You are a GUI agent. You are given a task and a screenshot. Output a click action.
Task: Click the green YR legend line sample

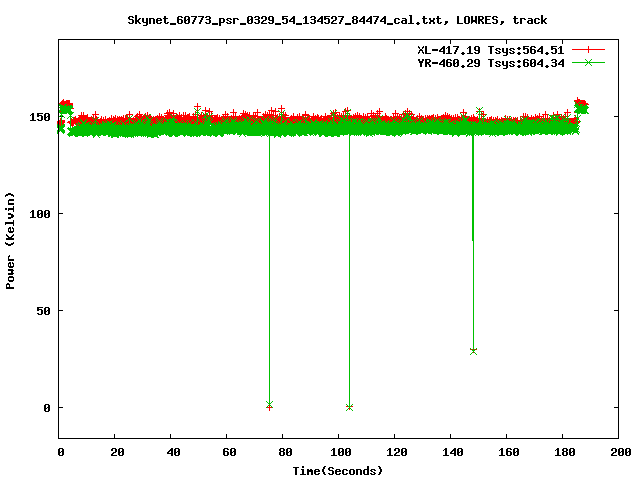(x=588, y=62)
